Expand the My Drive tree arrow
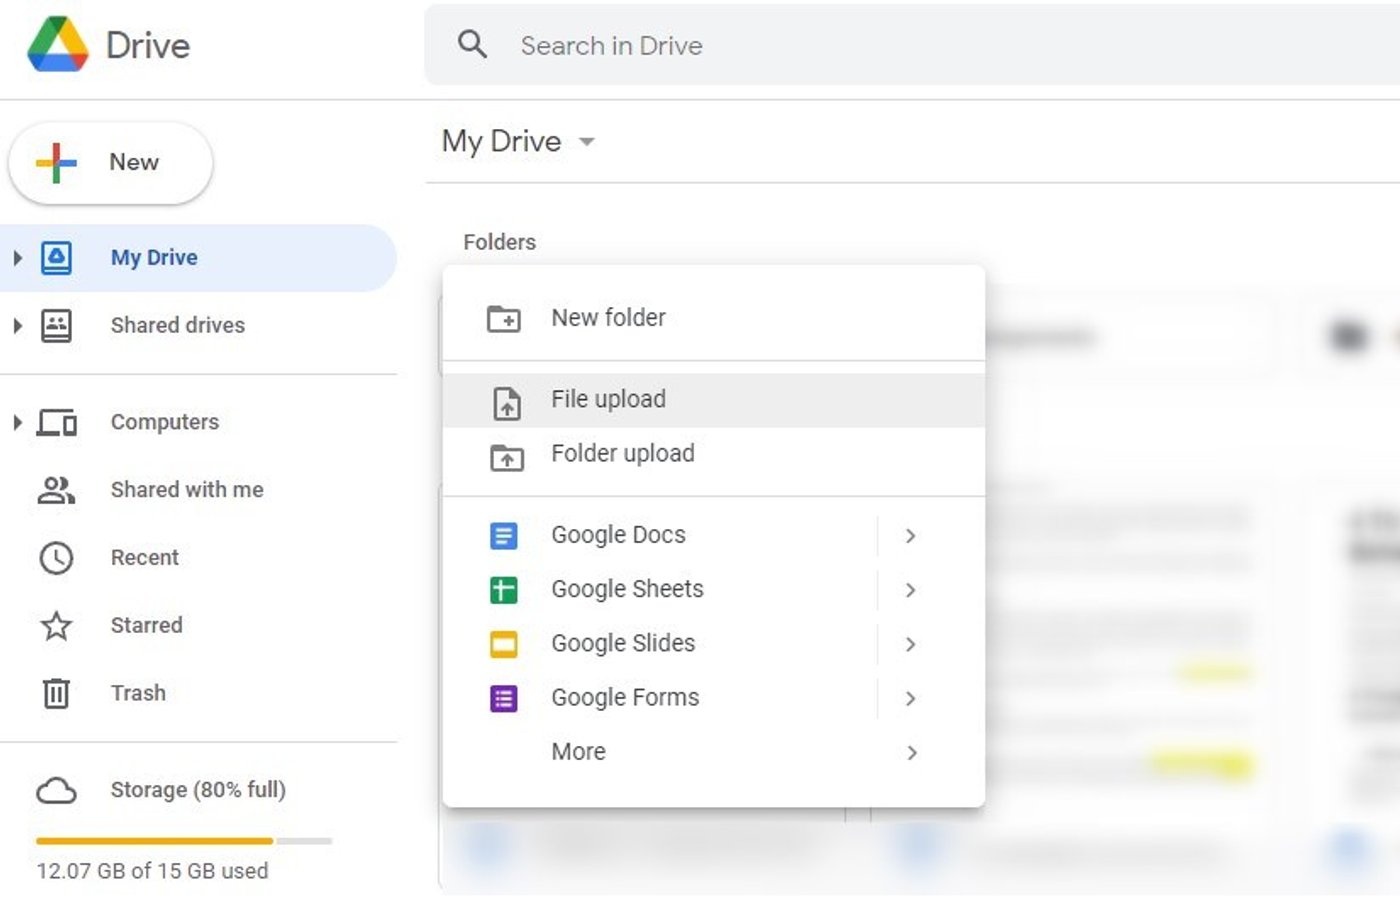Screen dimensions: 1400x900 click(16, 257)
